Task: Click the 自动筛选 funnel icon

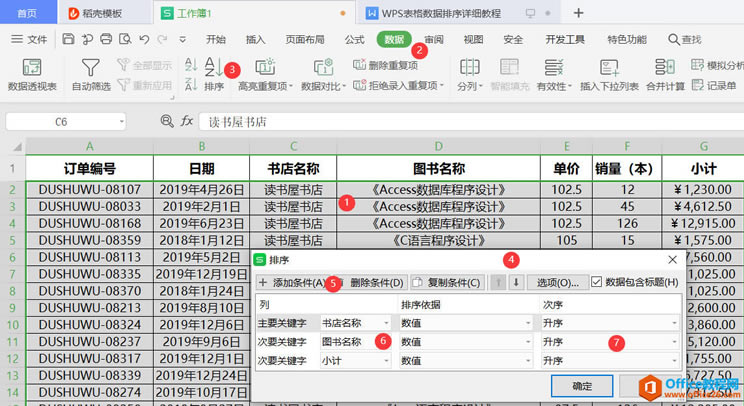Action: [x=91, y=67]
